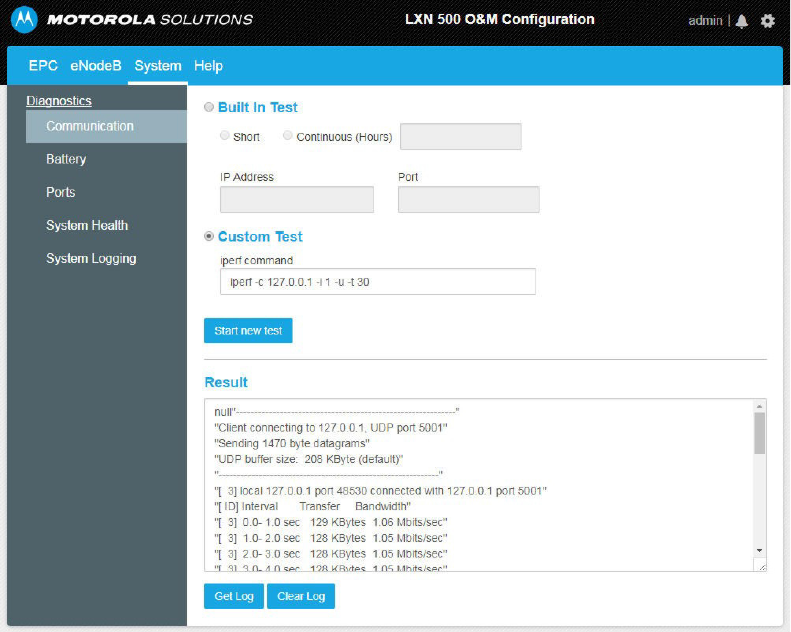Switch to the EPC tab

coord(43,66)
